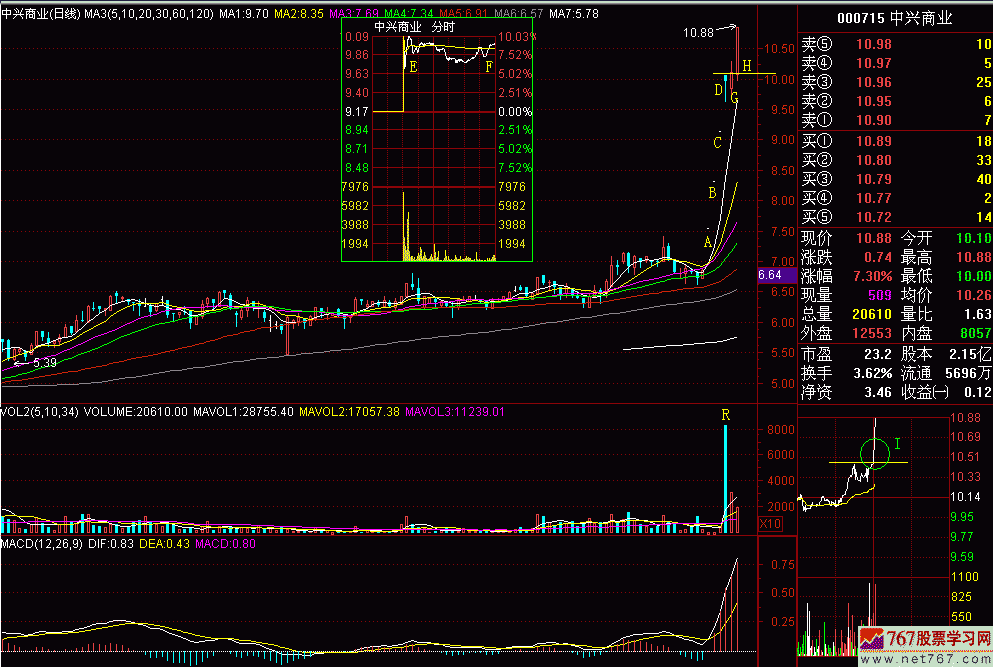
Task: Click the 总量 value 20610
Action: 871,314
